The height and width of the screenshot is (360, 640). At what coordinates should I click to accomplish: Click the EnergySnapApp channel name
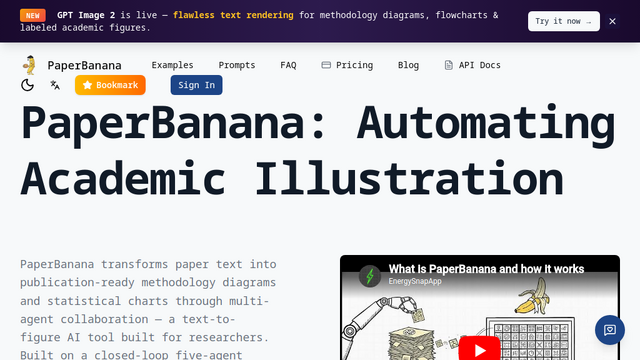pyautogui.click(x=415, y=281)
